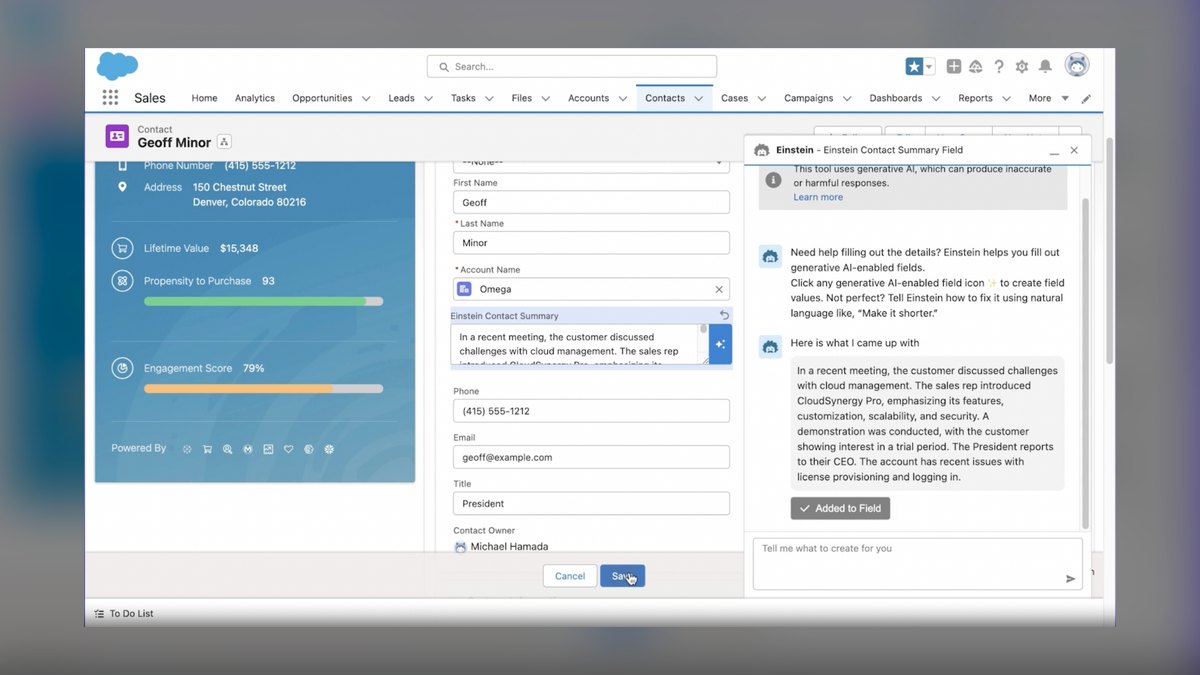Expand the Campaigns tab chevron
This screenshot has height=675, width=1200.
[x=846, y=98]
